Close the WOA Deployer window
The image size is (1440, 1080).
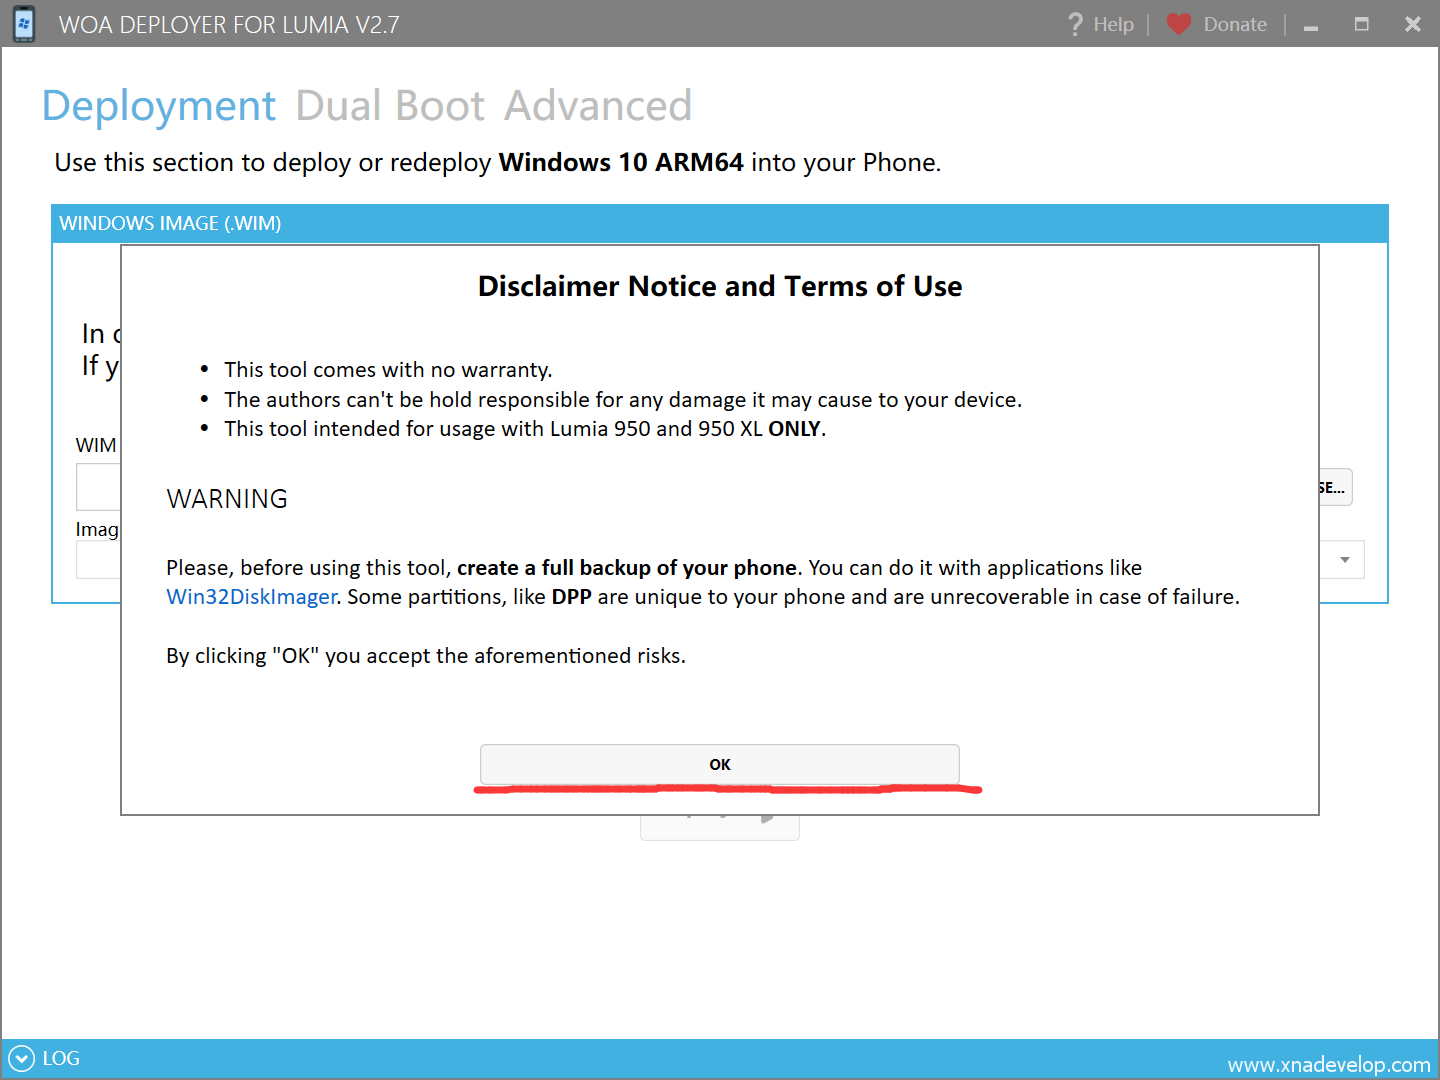tap(1412, 24)
